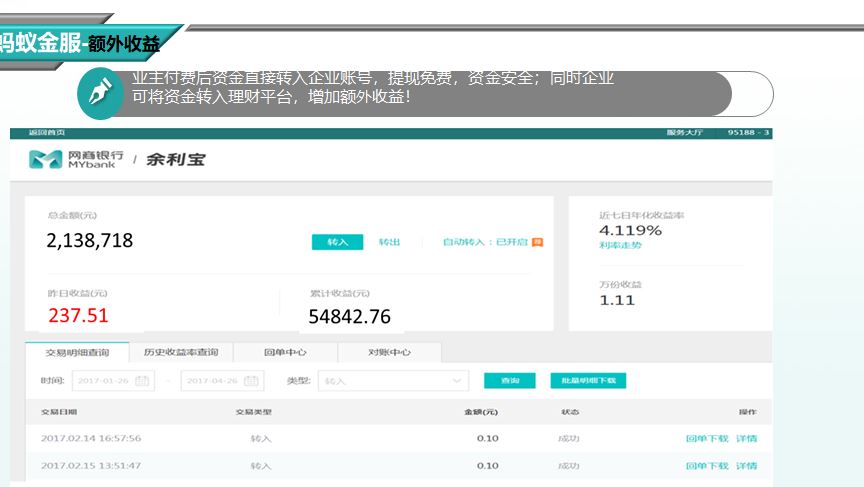Open 服务大厅 in the top bar

tap(685, 133)
